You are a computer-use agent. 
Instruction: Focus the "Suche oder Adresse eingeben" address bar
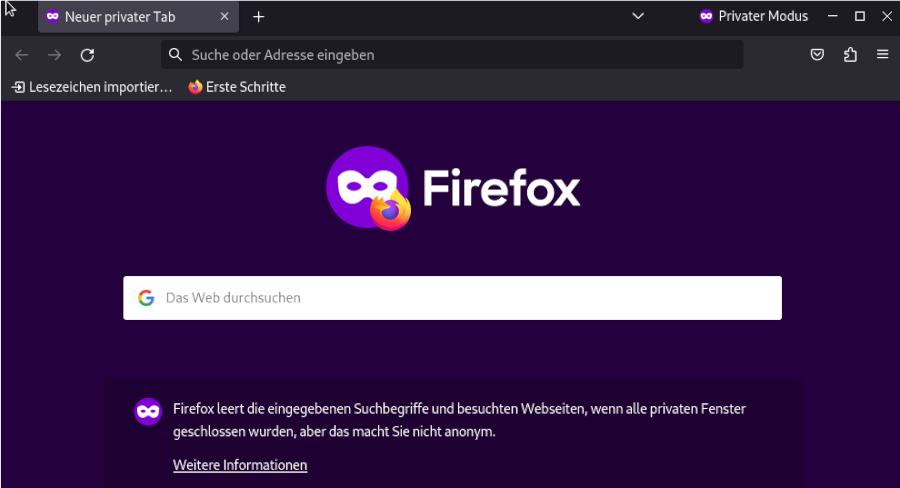450,55
